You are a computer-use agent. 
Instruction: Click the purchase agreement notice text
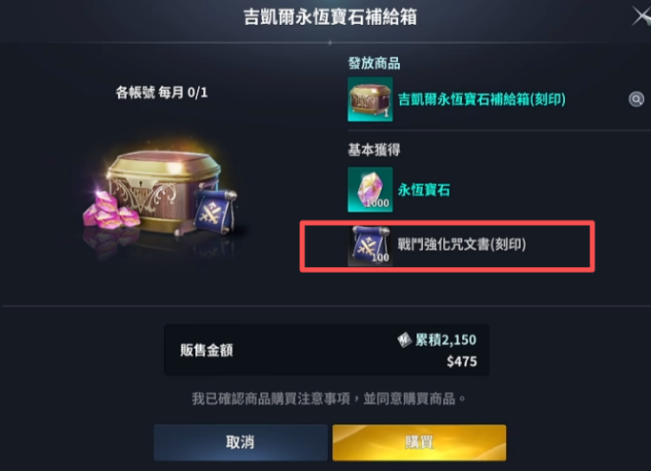click(328, 399)
